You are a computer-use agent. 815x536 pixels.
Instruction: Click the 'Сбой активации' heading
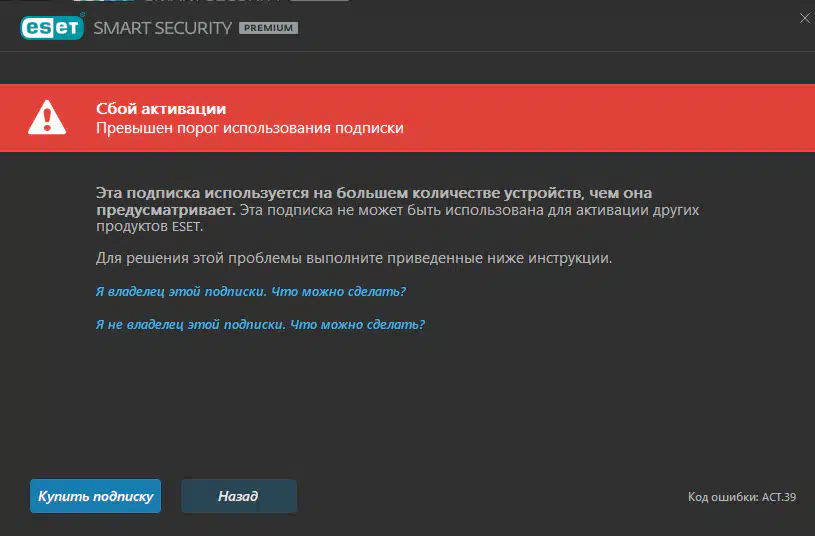[161, 109]
